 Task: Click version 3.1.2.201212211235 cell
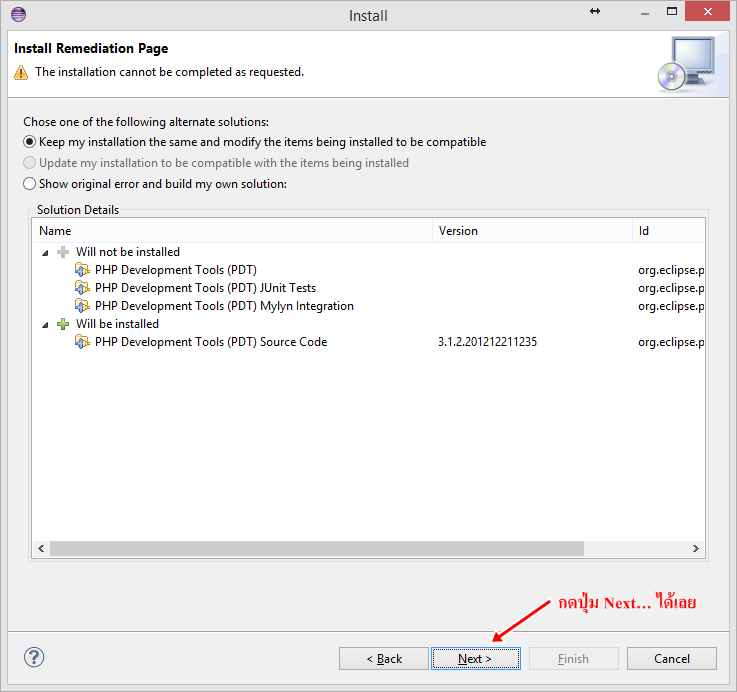point(487,342)
